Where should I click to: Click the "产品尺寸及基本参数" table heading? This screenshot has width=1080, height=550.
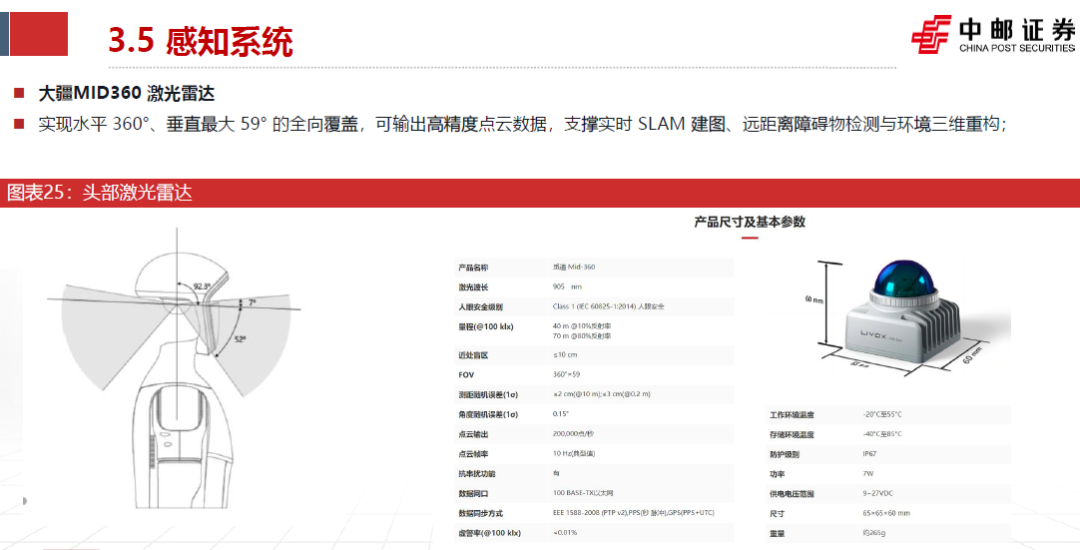[x=749, y=222]
